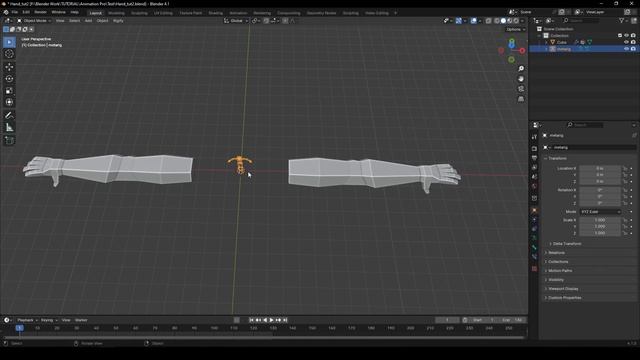Viewport: 640px width, 360px height.
Task: Open the Global transform orientation dropdown
Action: click(236, 21)
